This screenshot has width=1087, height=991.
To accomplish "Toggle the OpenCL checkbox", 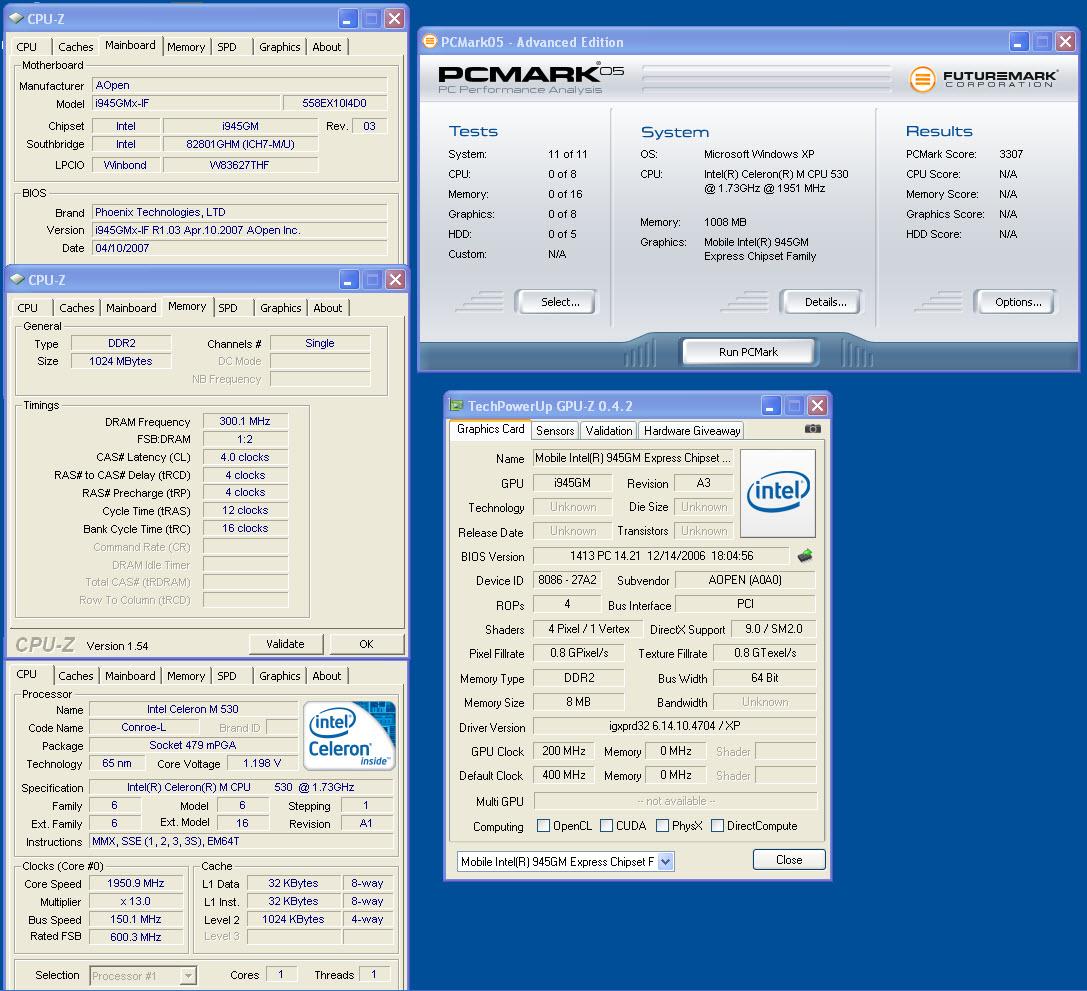I will (x=544, y=825).
